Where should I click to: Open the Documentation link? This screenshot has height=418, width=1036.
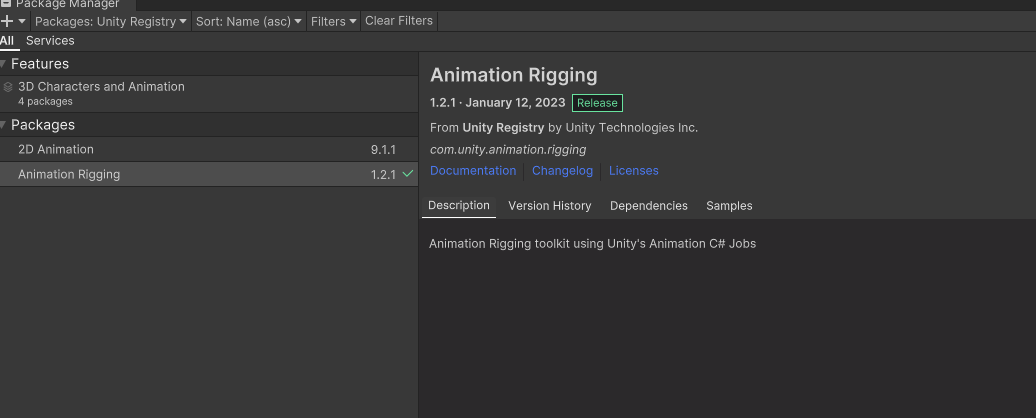click(x=473, y=171)
